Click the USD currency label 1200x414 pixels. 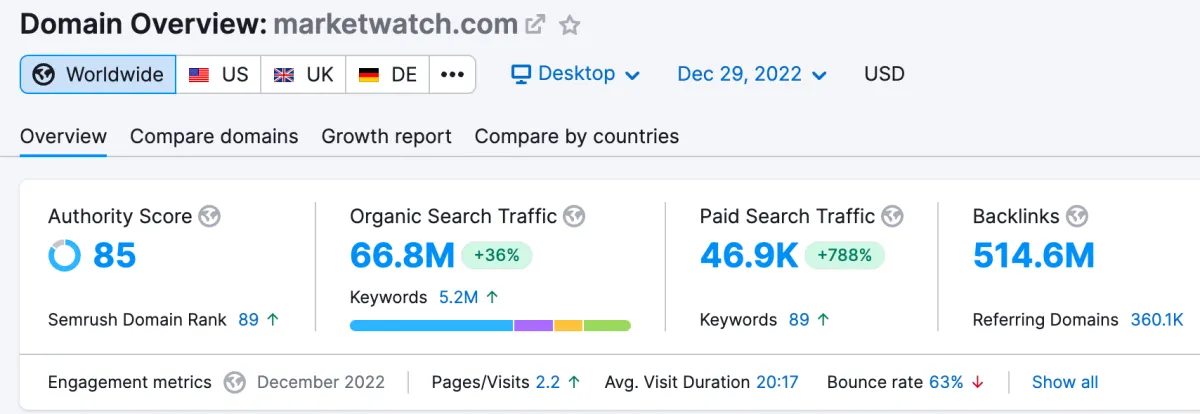click(884, 74)
